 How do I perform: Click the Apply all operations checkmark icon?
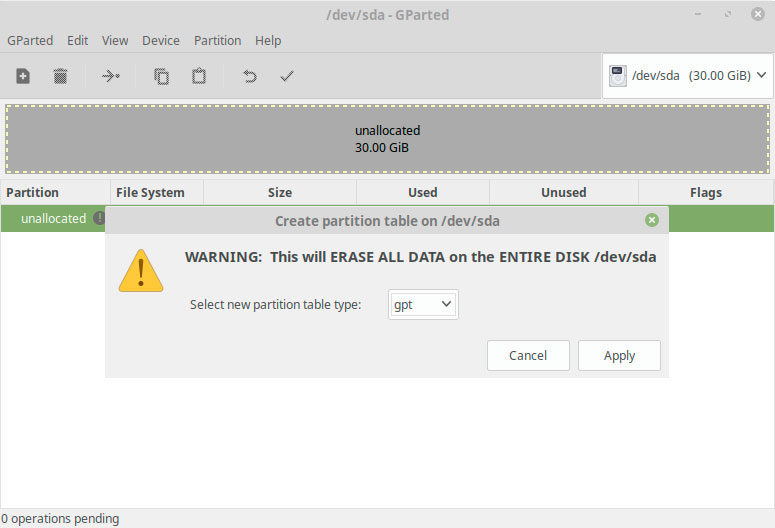[x=287, y=76]
